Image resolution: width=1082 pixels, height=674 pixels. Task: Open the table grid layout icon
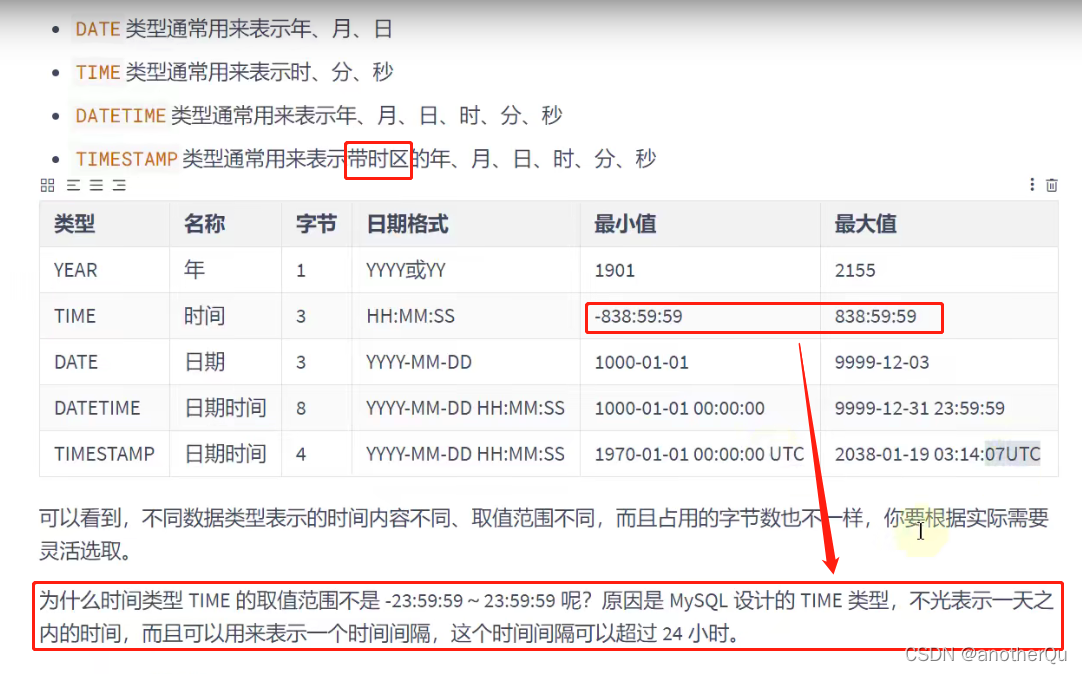[x=48, y=185]
